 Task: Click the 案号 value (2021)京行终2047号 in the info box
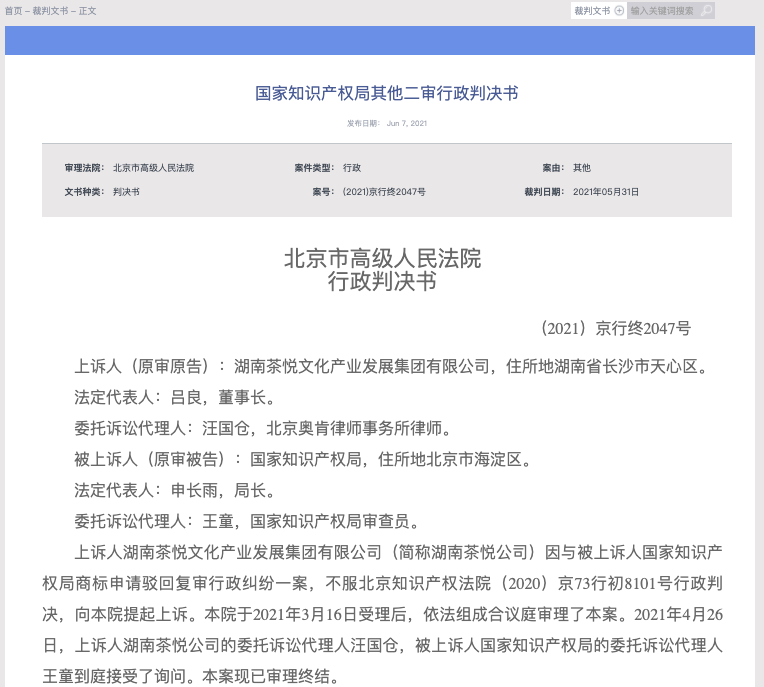coord(384,191)
